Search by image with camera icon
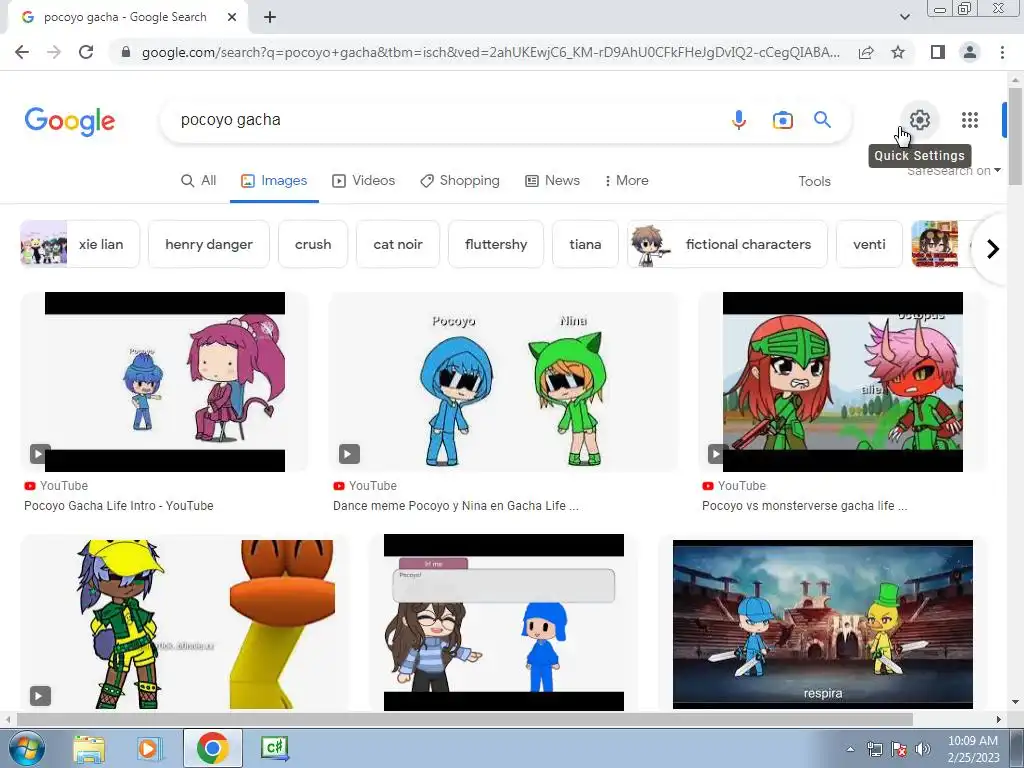 pyautogui.click(x=782, y=120)
